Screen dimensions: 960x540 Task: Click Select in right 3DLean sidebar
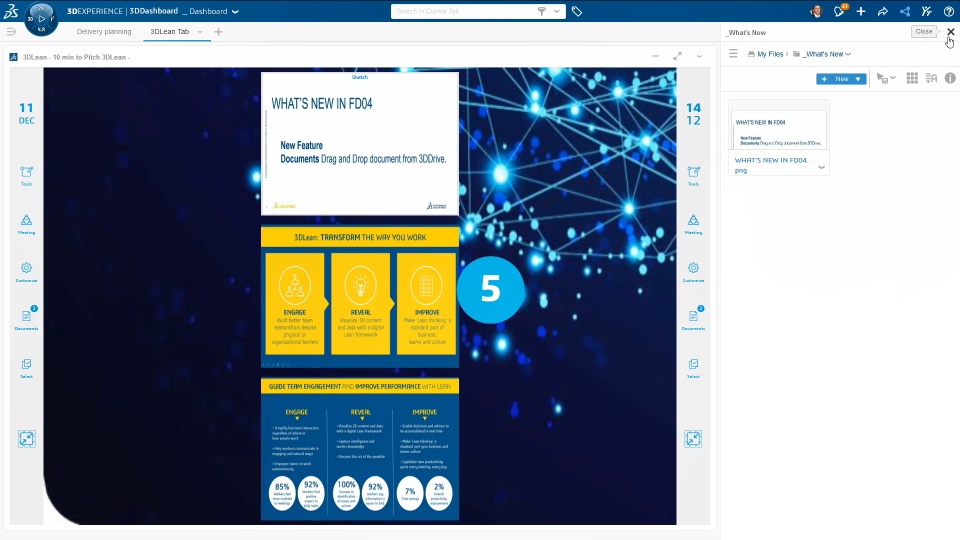pyautogui.click(x=693, y=368)
